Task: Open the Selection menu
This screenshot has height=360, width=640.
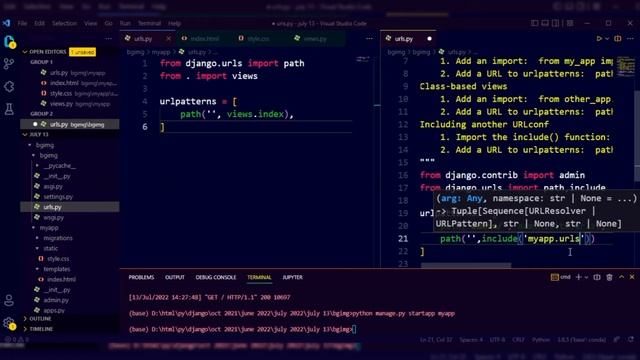Action: pyautogui.click(x=64, y=23)
